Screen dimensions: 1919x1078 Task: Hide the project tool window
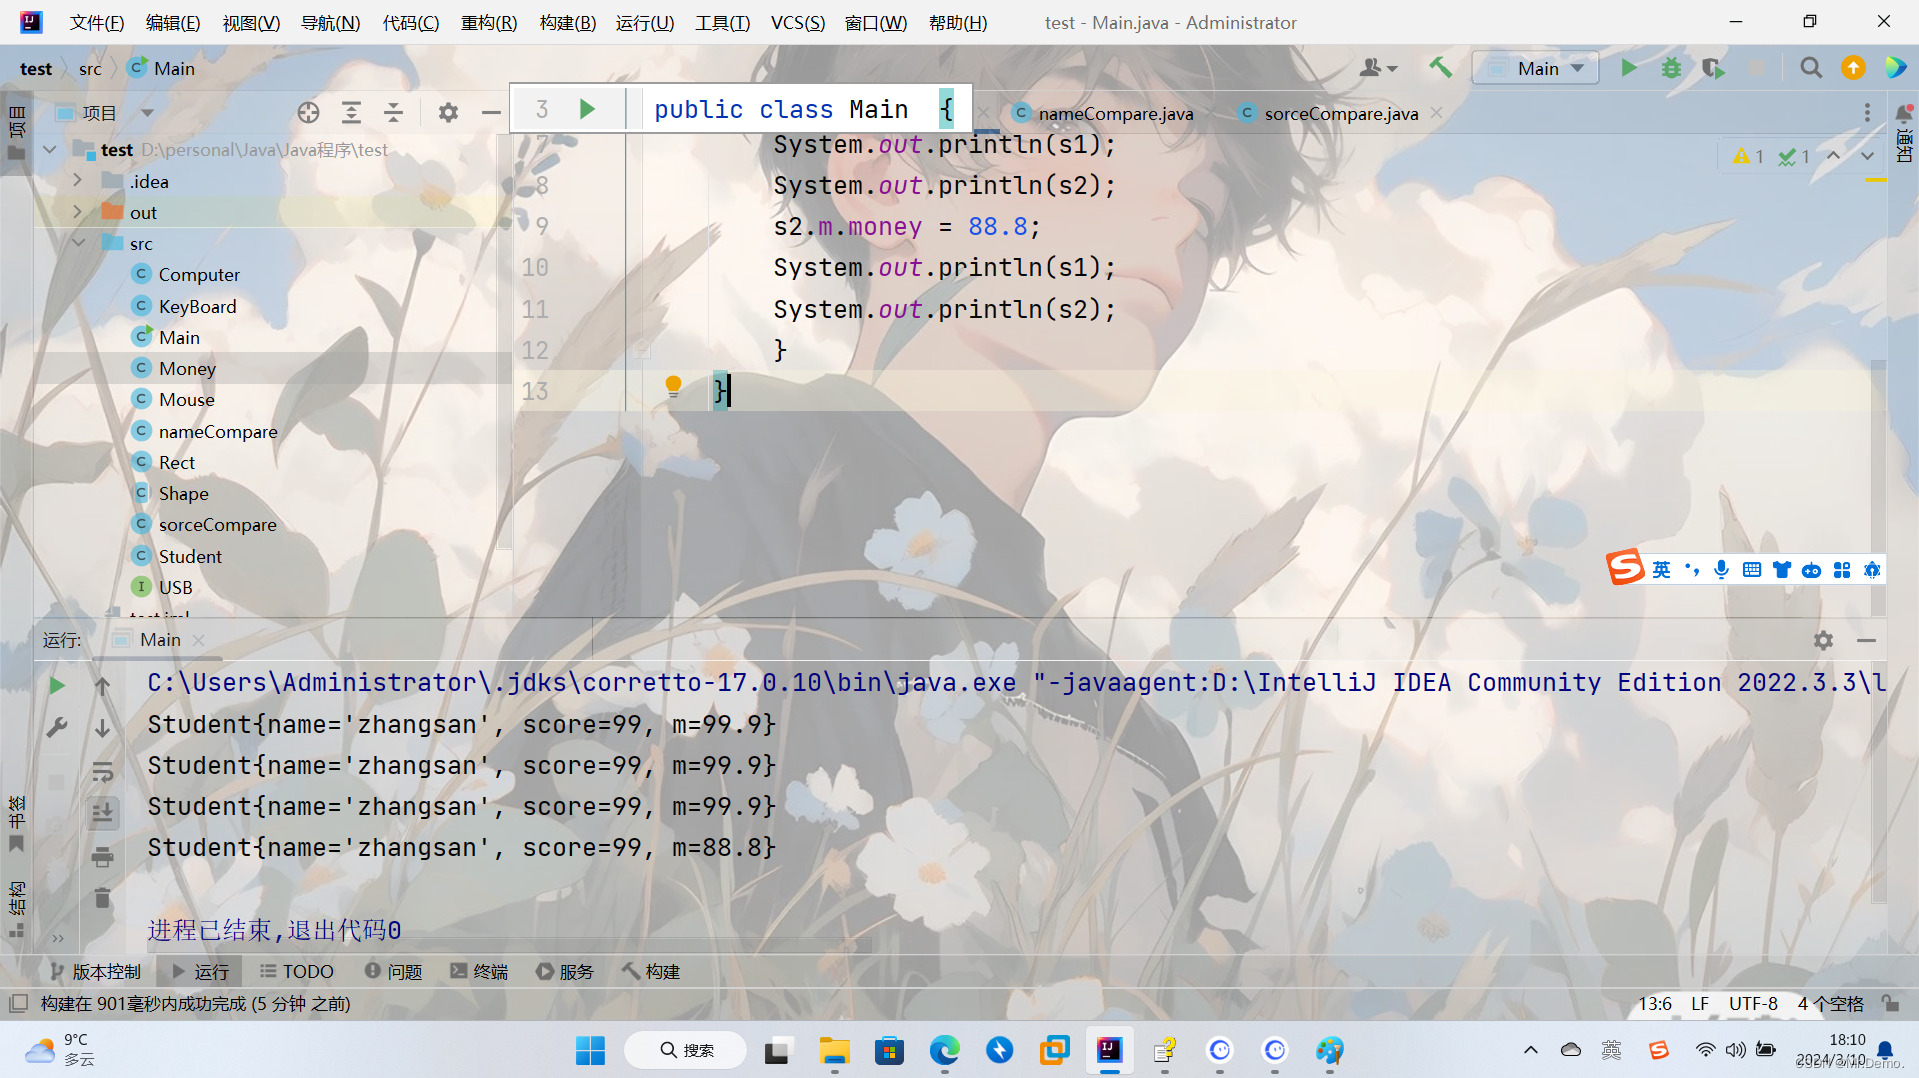click(490, 113)
